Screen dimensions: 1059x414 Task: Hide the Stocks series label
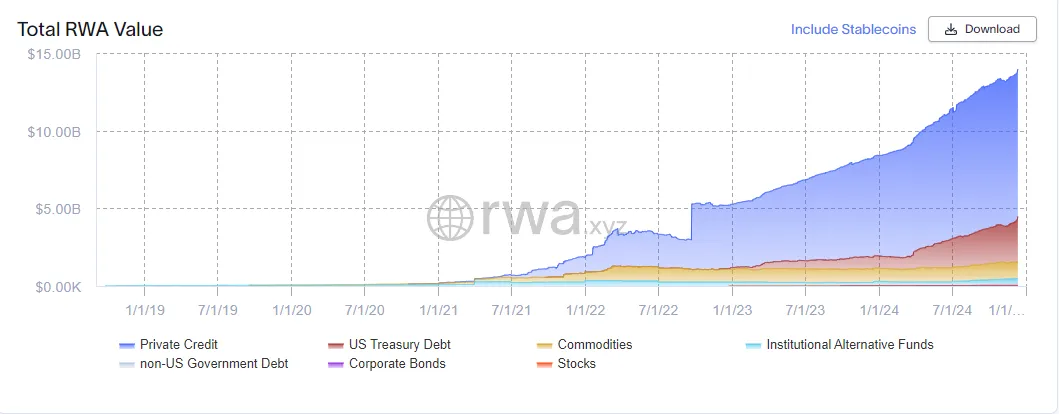click(x=577, y=364)
